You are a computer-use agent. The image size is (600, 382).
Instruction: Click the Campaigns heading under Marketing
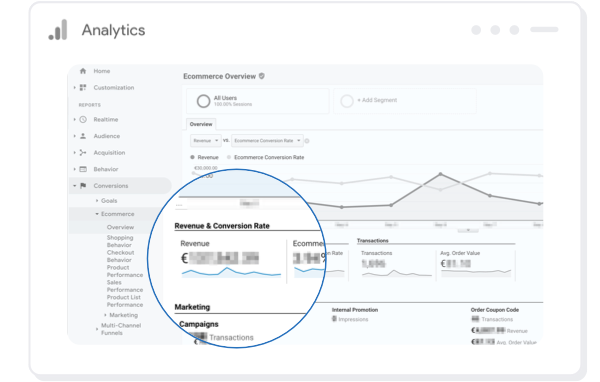(x=199, y=324)
